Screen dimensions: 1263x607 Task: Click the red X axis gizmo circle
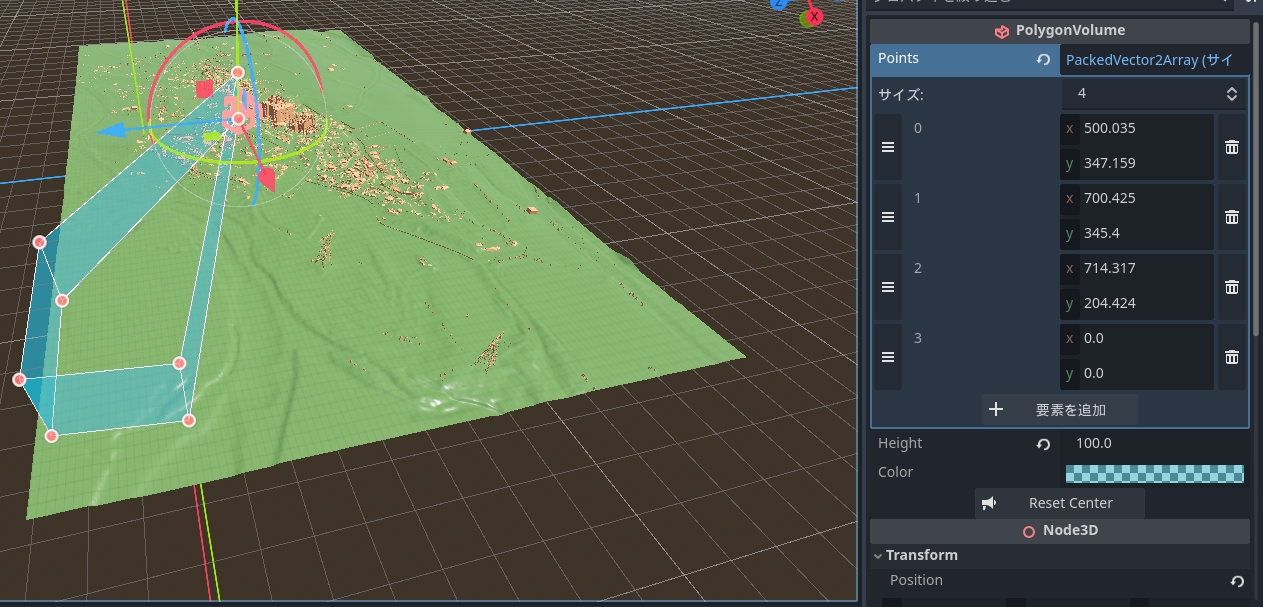(x=814, y=16)
